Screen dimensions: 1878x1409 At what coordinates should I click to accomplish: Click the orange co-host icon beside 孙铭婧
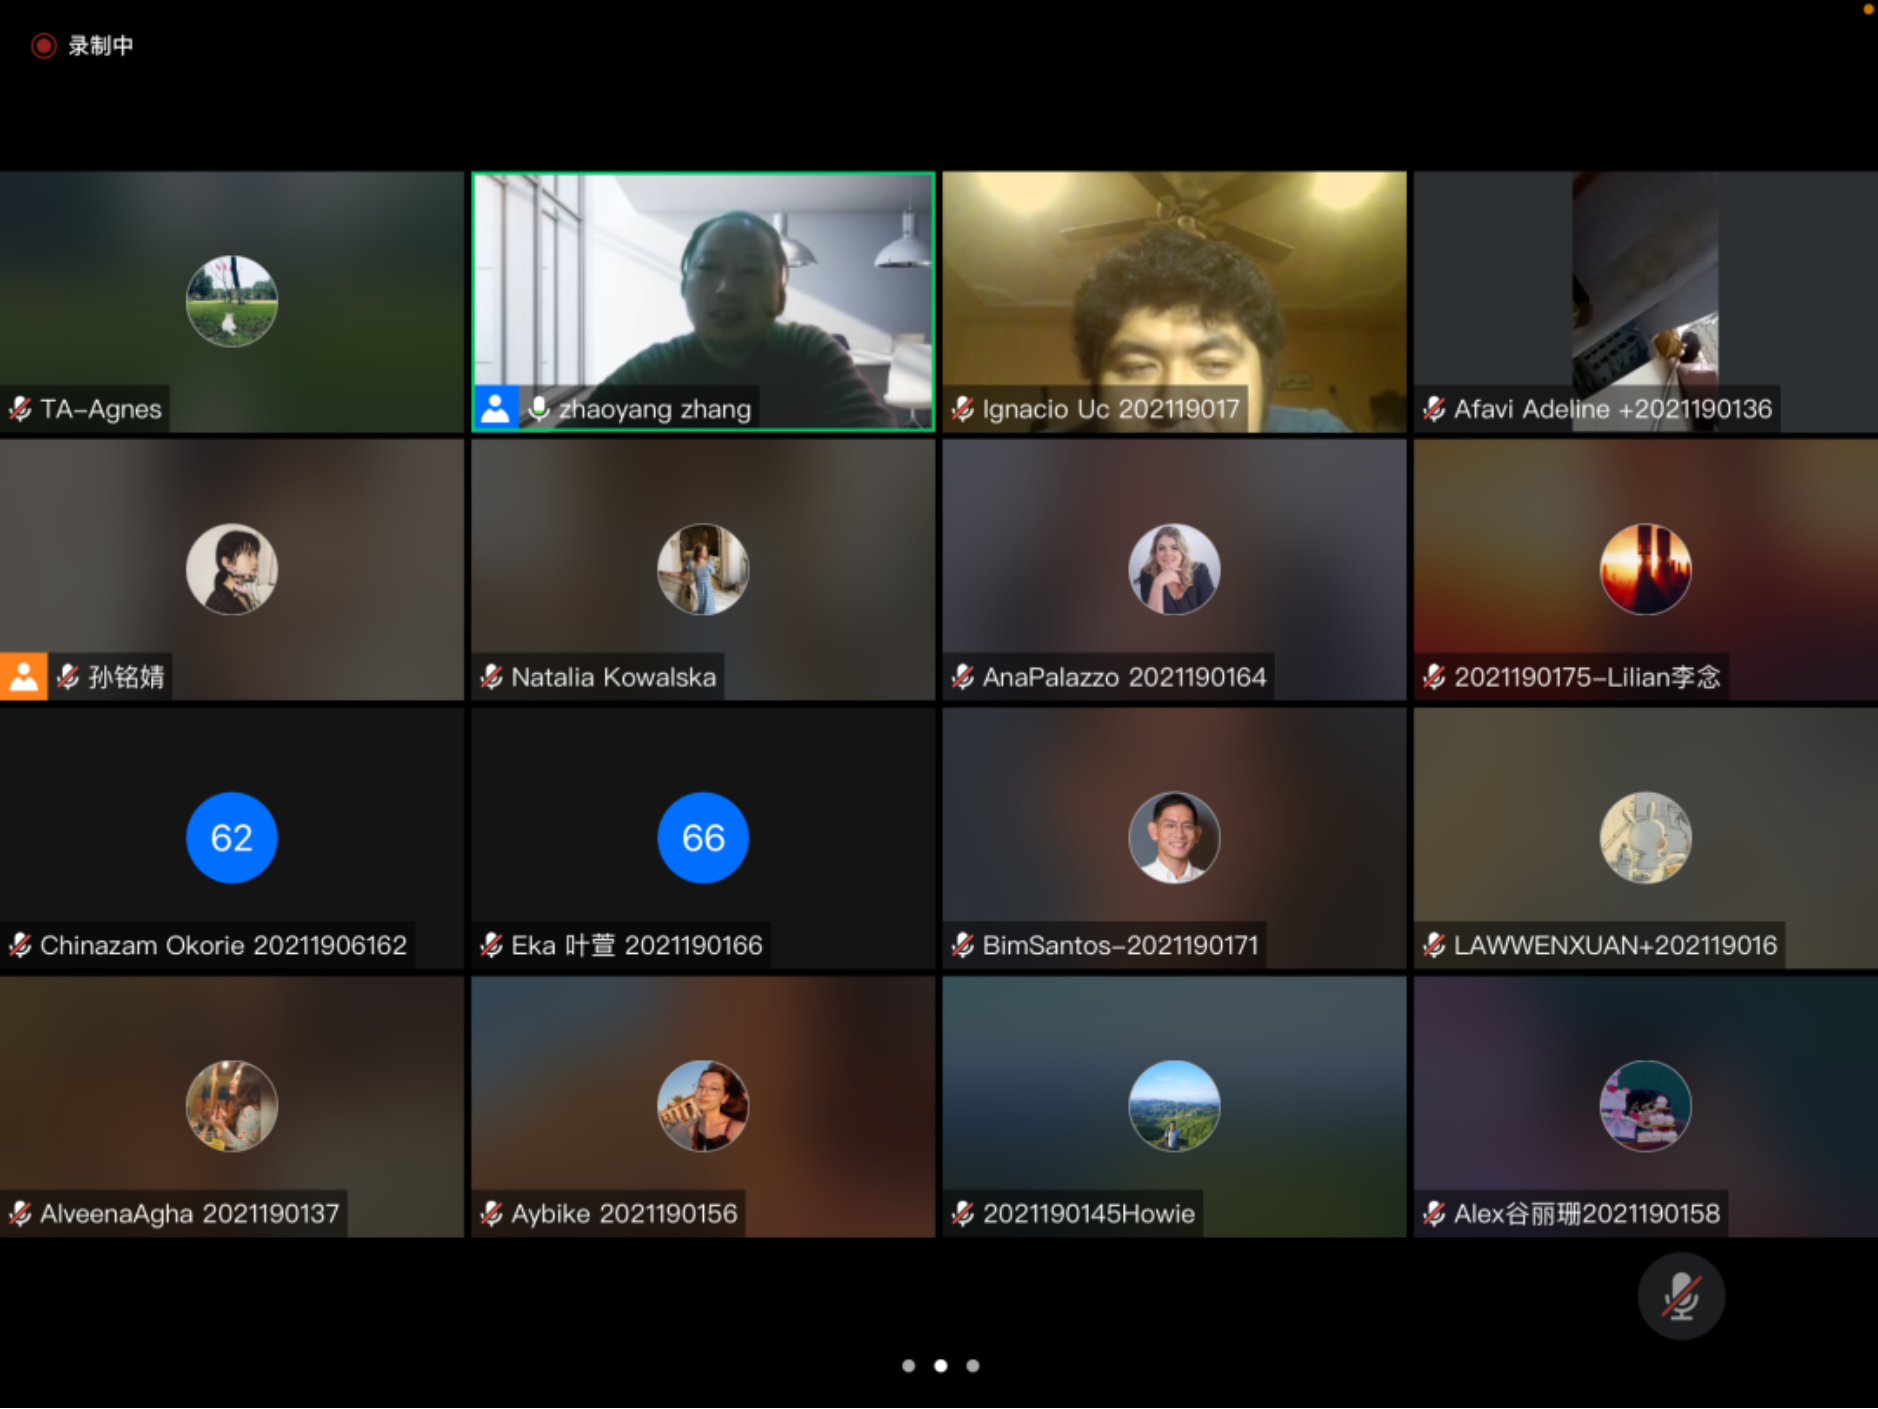point(23,677)
